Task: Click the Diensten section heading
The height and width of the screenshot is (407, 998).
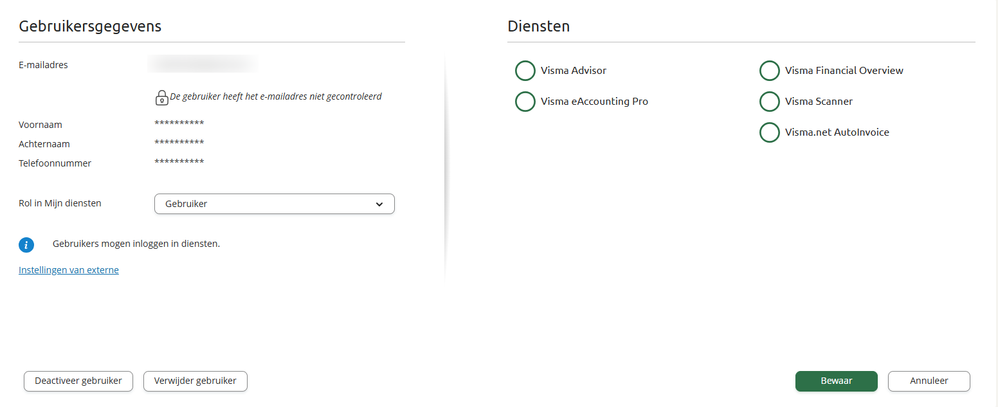Action: 538,26
